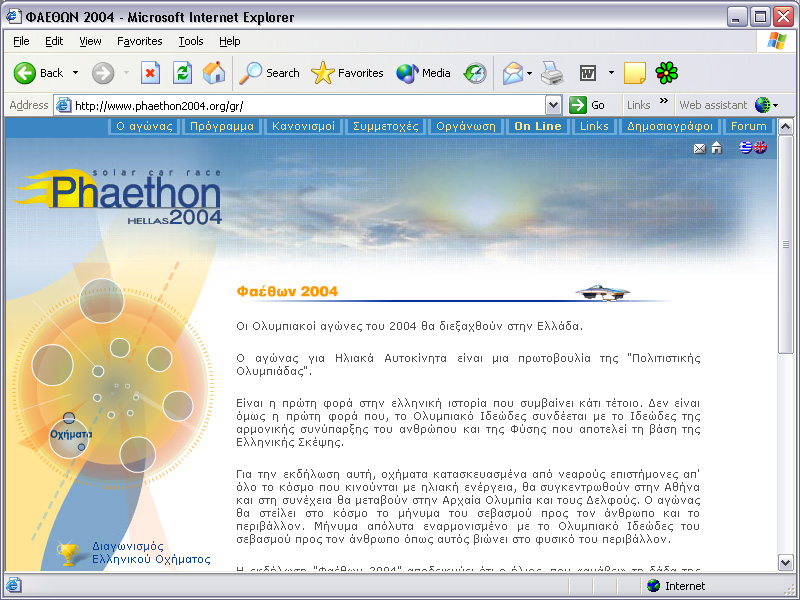The width and height of the screenshot is (800, 600).
Task: Open the Πρόγραμμα navigation link
Action: (222, 127)
